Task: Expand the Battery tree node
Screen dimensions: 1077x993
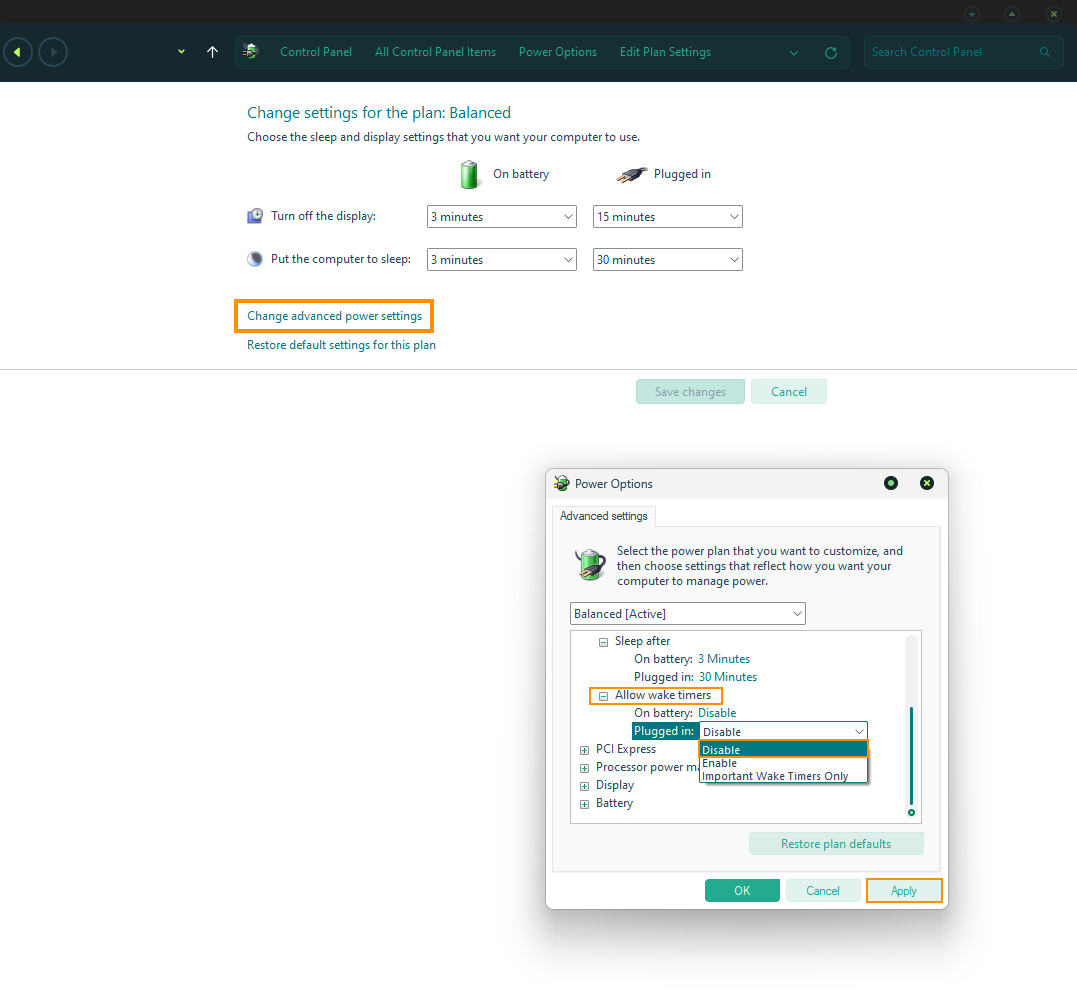Action: pyautogui.click(x=585, y=804)
